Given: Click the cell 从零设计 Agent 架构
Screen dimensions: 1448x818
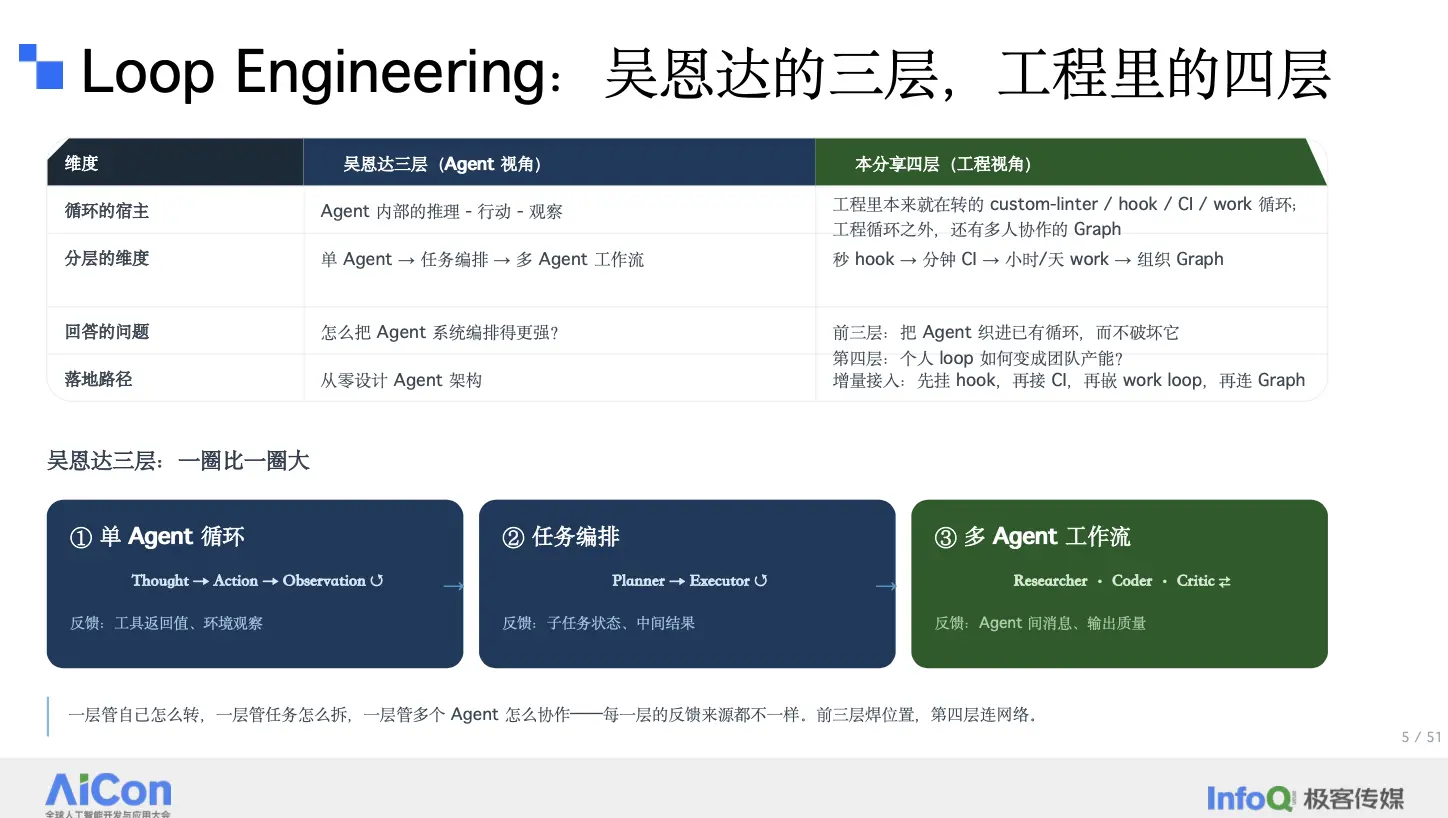Looking at the screenshot, I should 401,380.
